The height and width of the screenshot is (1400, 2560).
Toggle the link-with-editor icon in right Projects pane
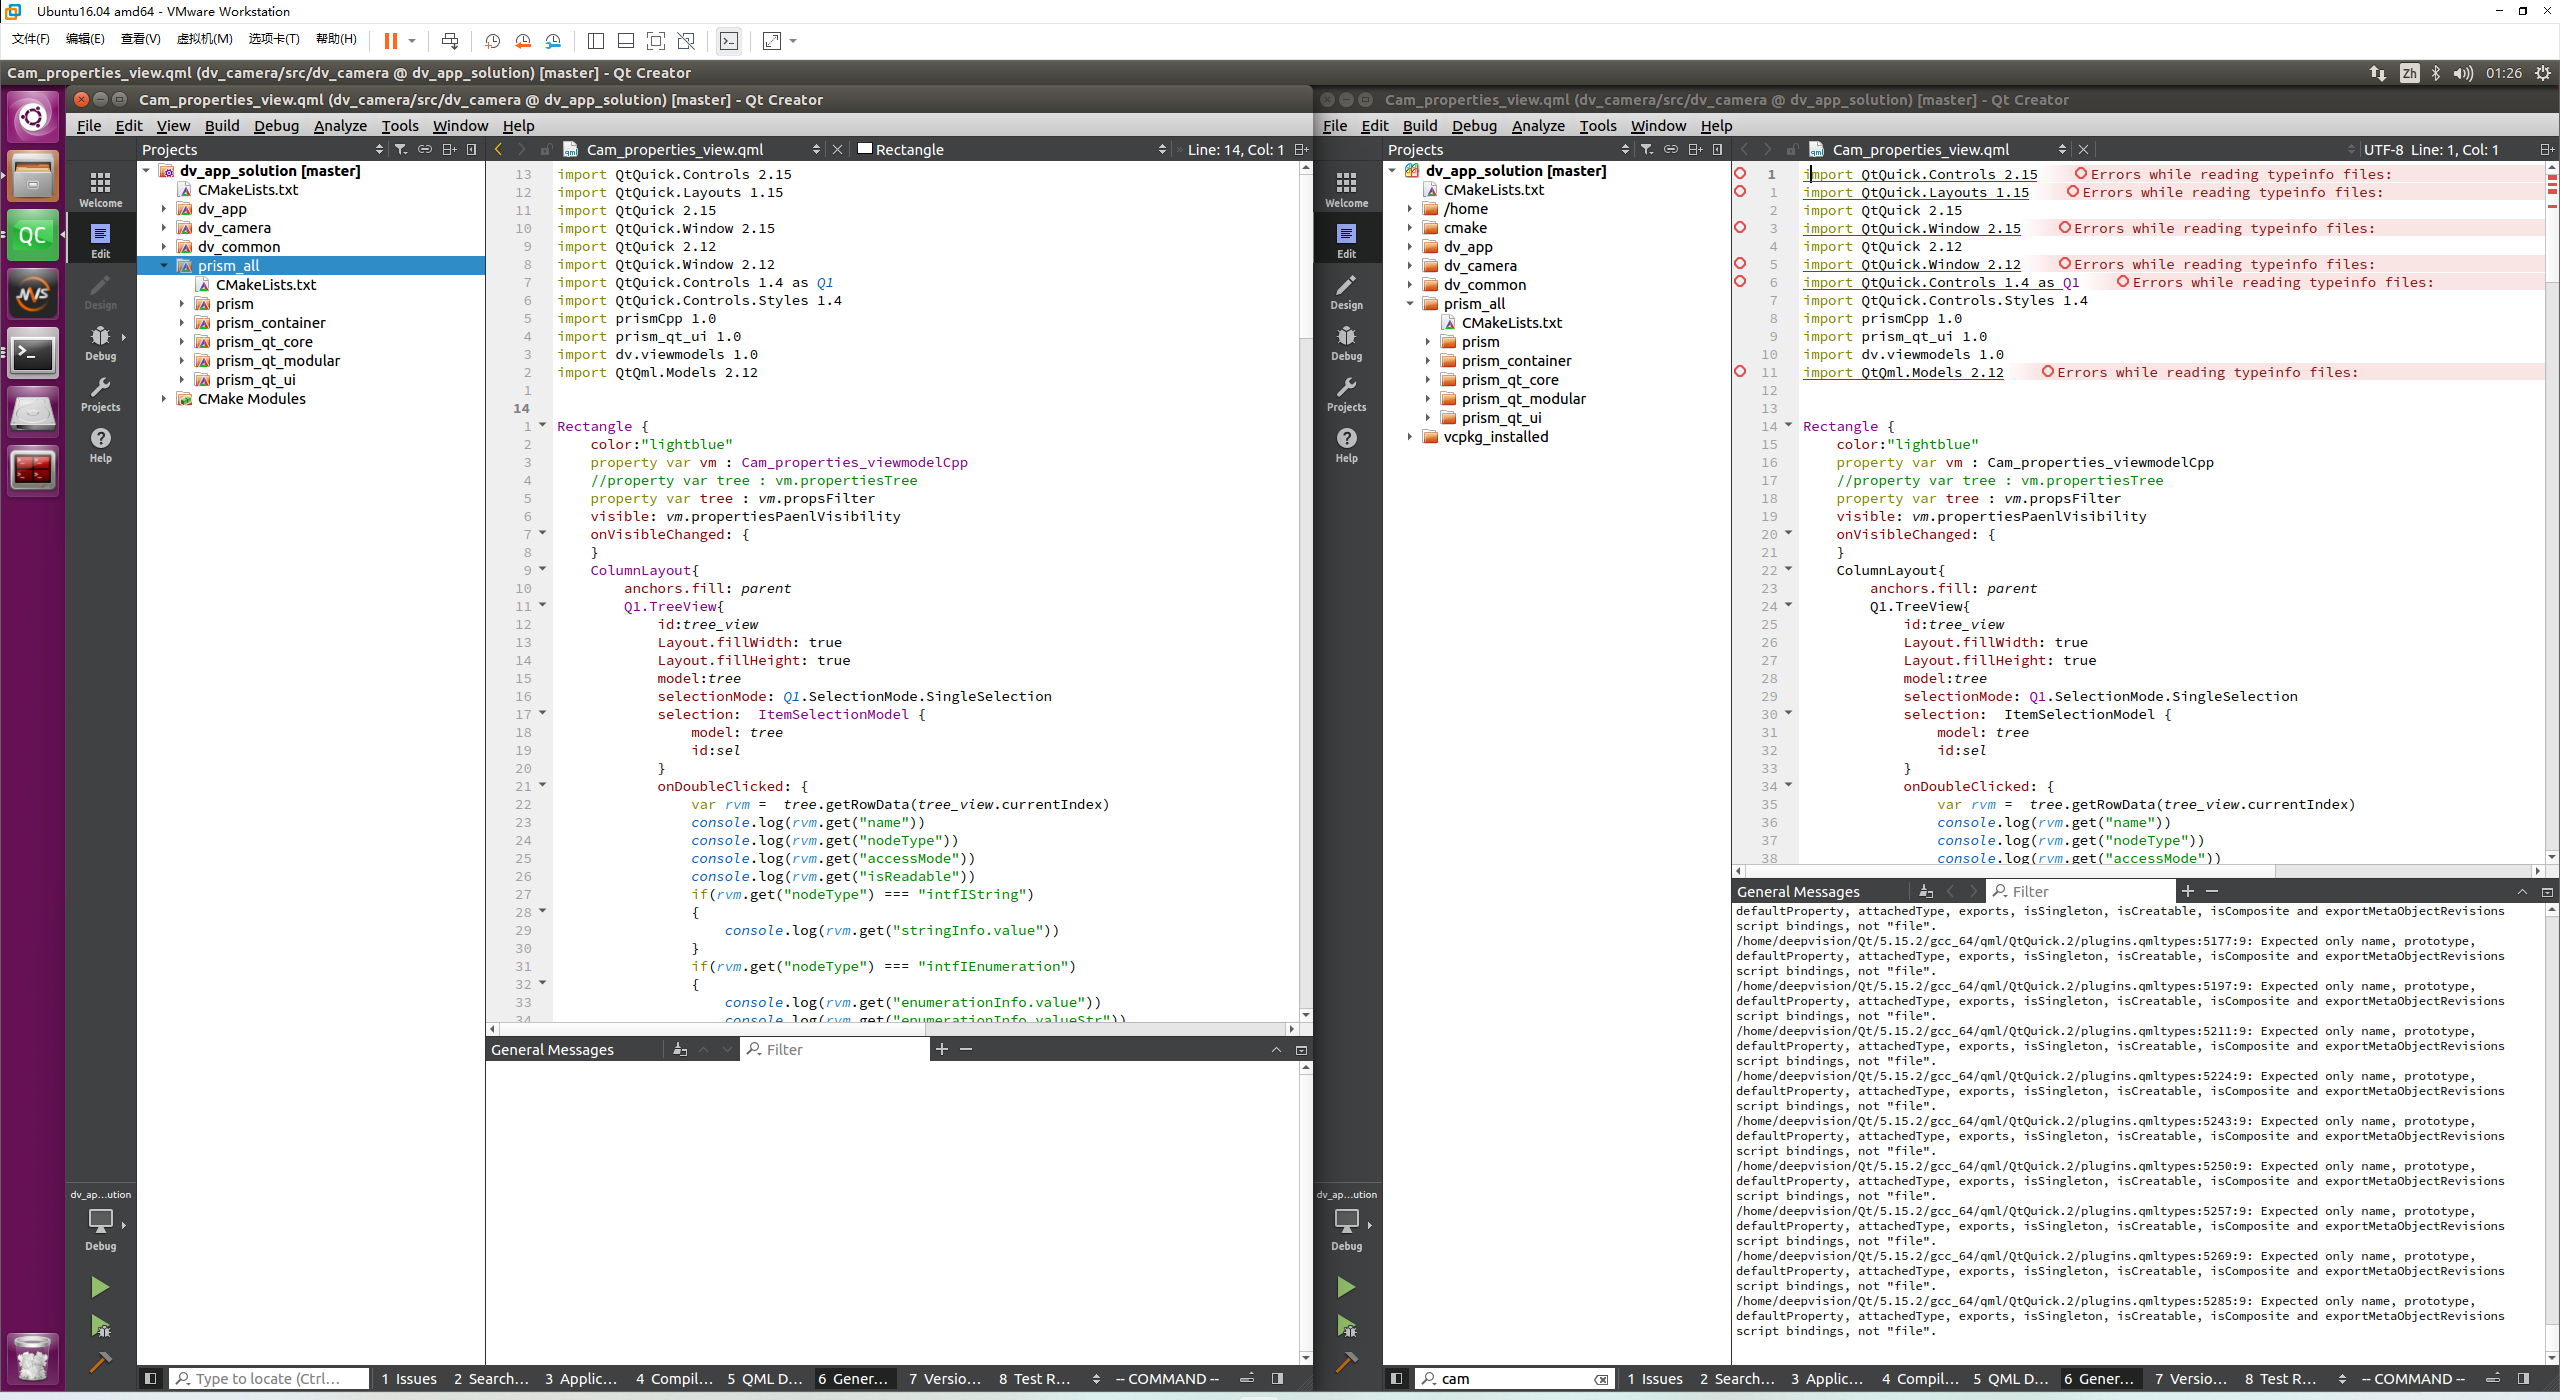[x=1670, y=149]
